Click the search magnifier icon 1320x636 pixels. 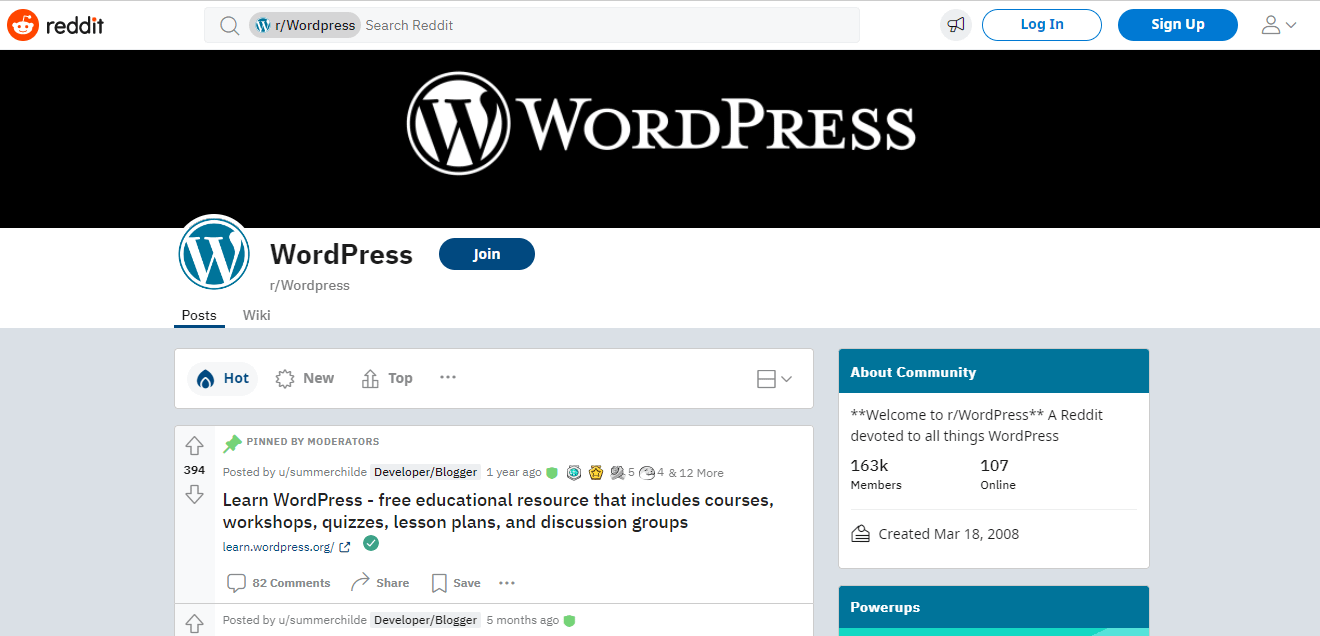point(229,25)
